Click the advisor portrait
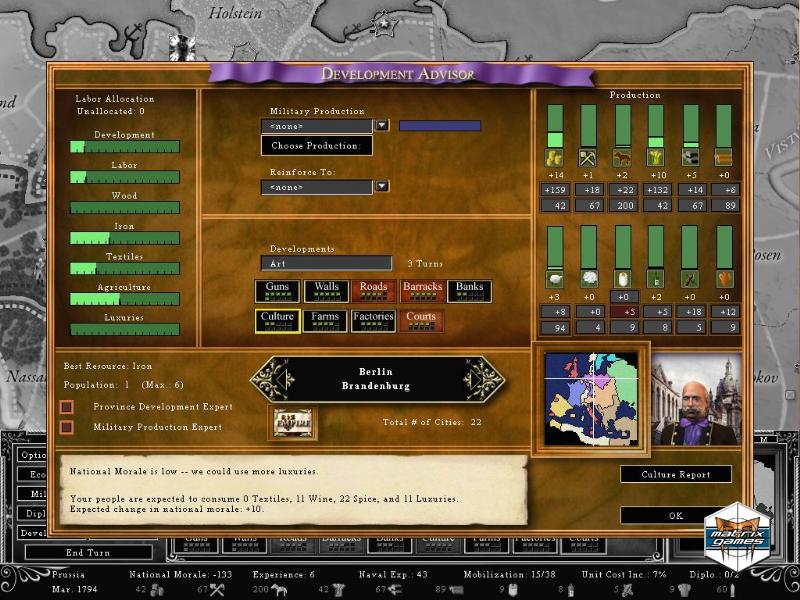This screenshot has width=800, height=600. 696,399
